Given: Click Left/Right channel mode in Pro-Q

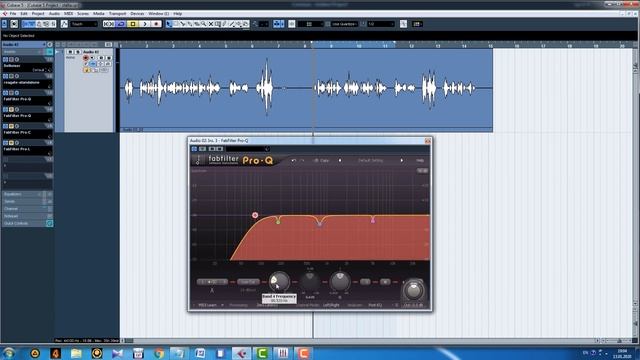Looking at the screenshot, I should tap(331, 305).
